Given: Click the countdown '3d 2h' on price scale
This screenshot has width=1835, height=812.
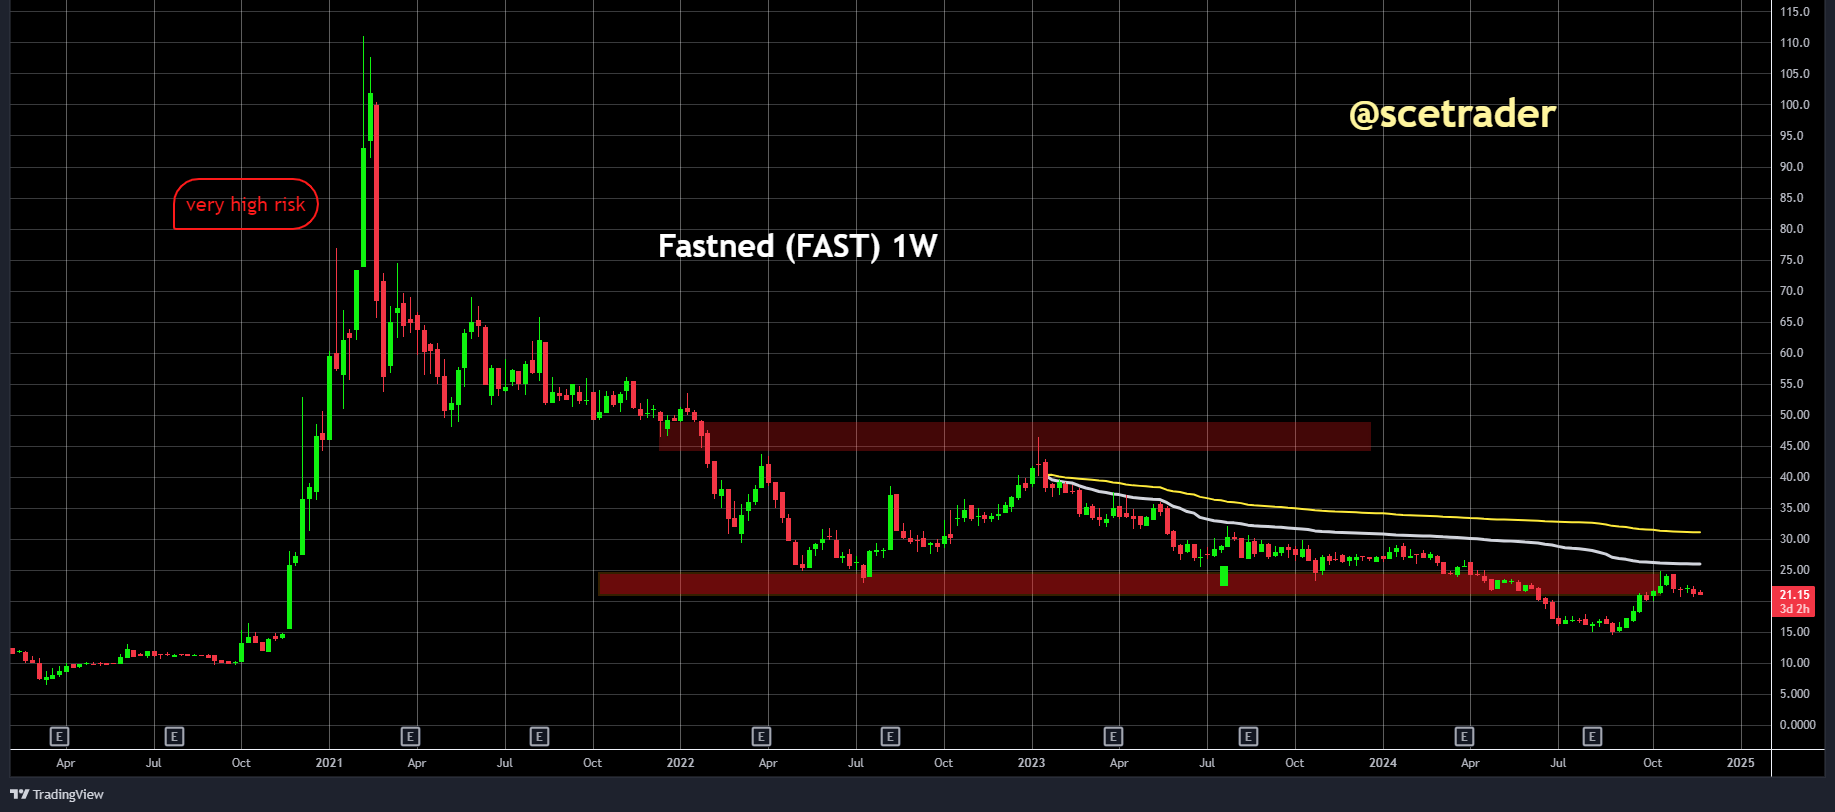Looking at the screenshot, I should pos(1795,609).
